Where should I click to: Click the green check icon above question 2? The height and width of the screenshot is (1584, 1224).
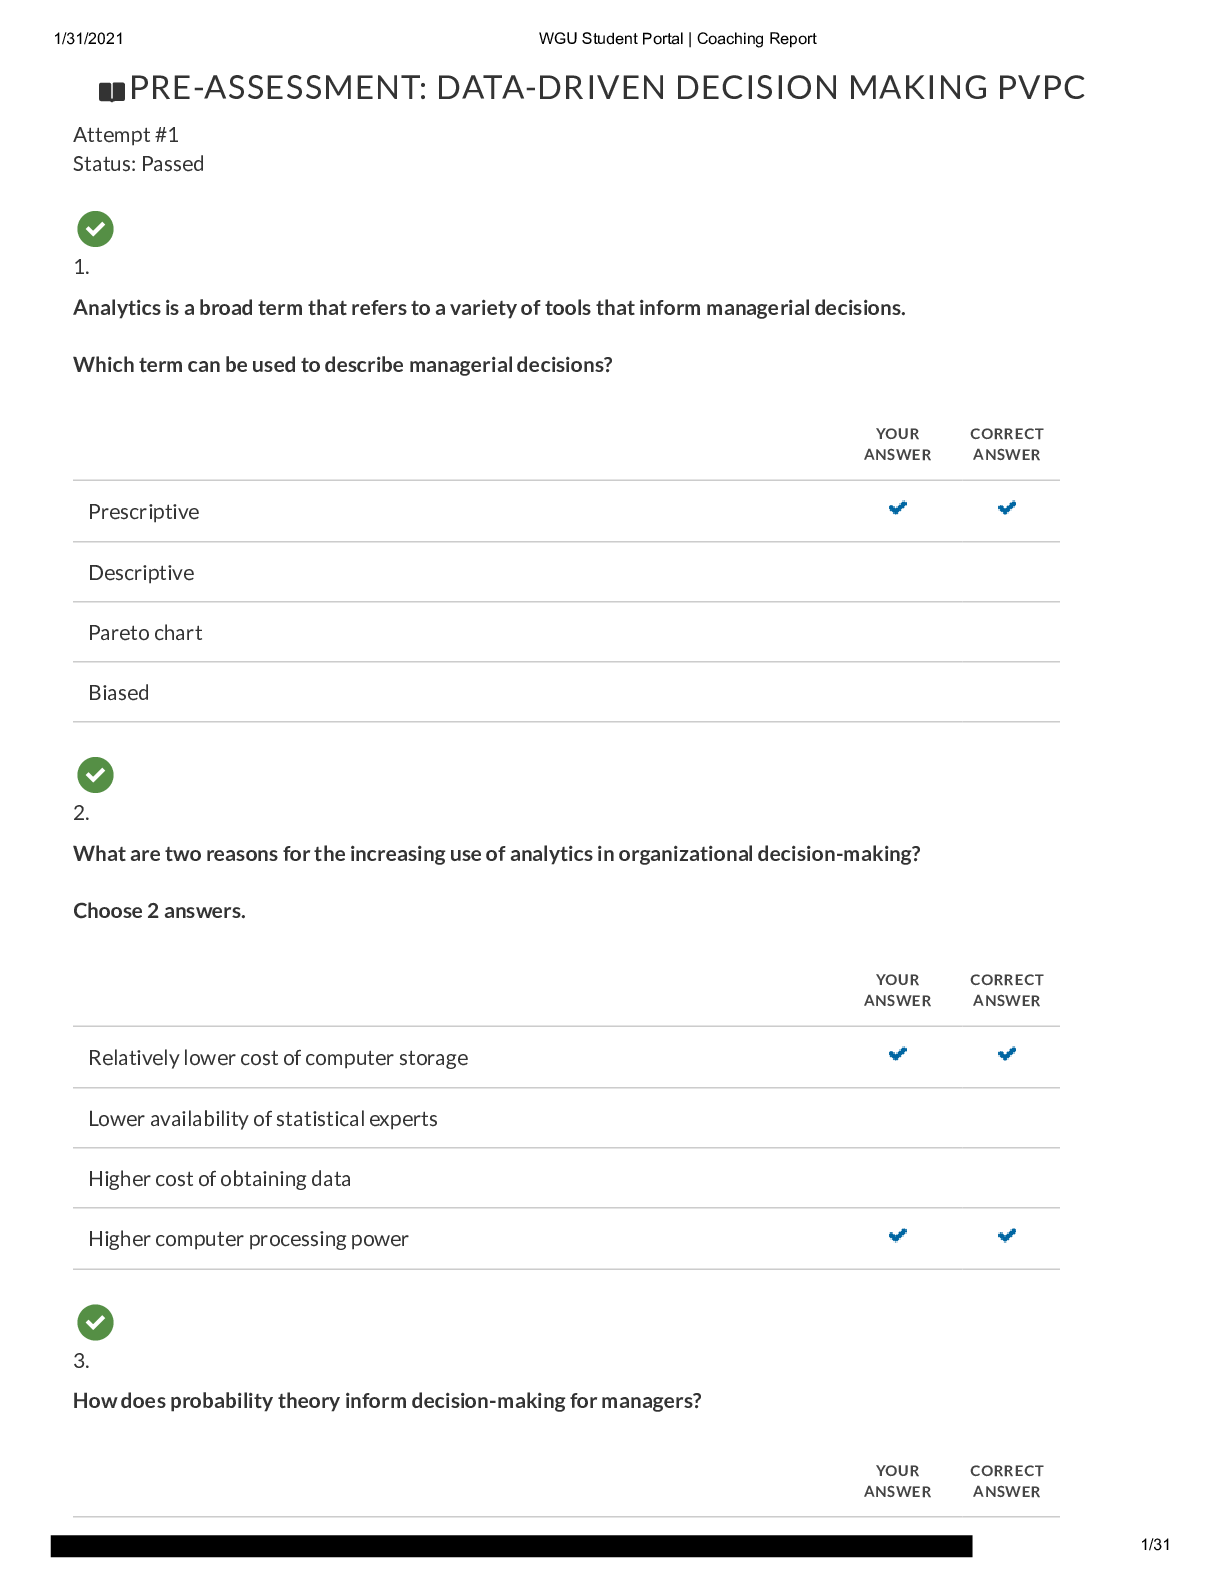[95, 775]
